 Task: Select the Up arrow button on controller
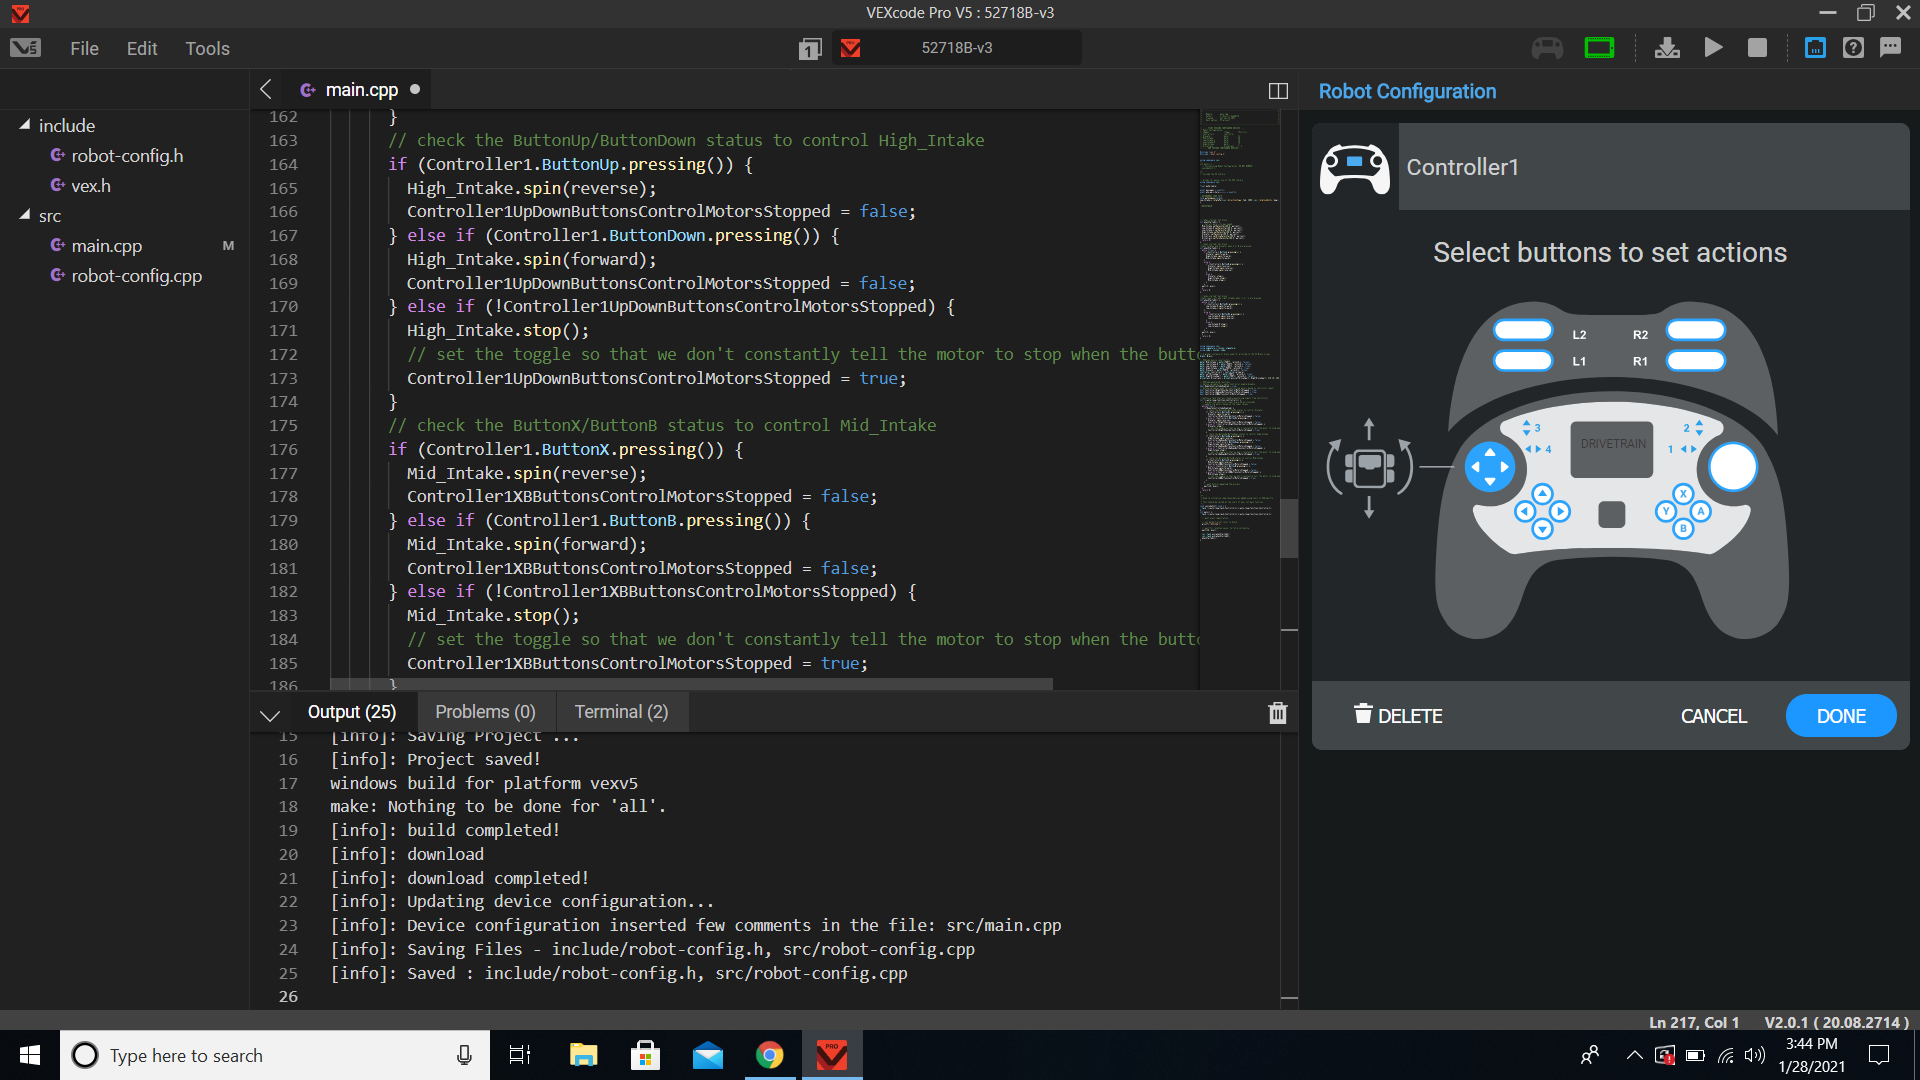click(x=1542, y=494)
